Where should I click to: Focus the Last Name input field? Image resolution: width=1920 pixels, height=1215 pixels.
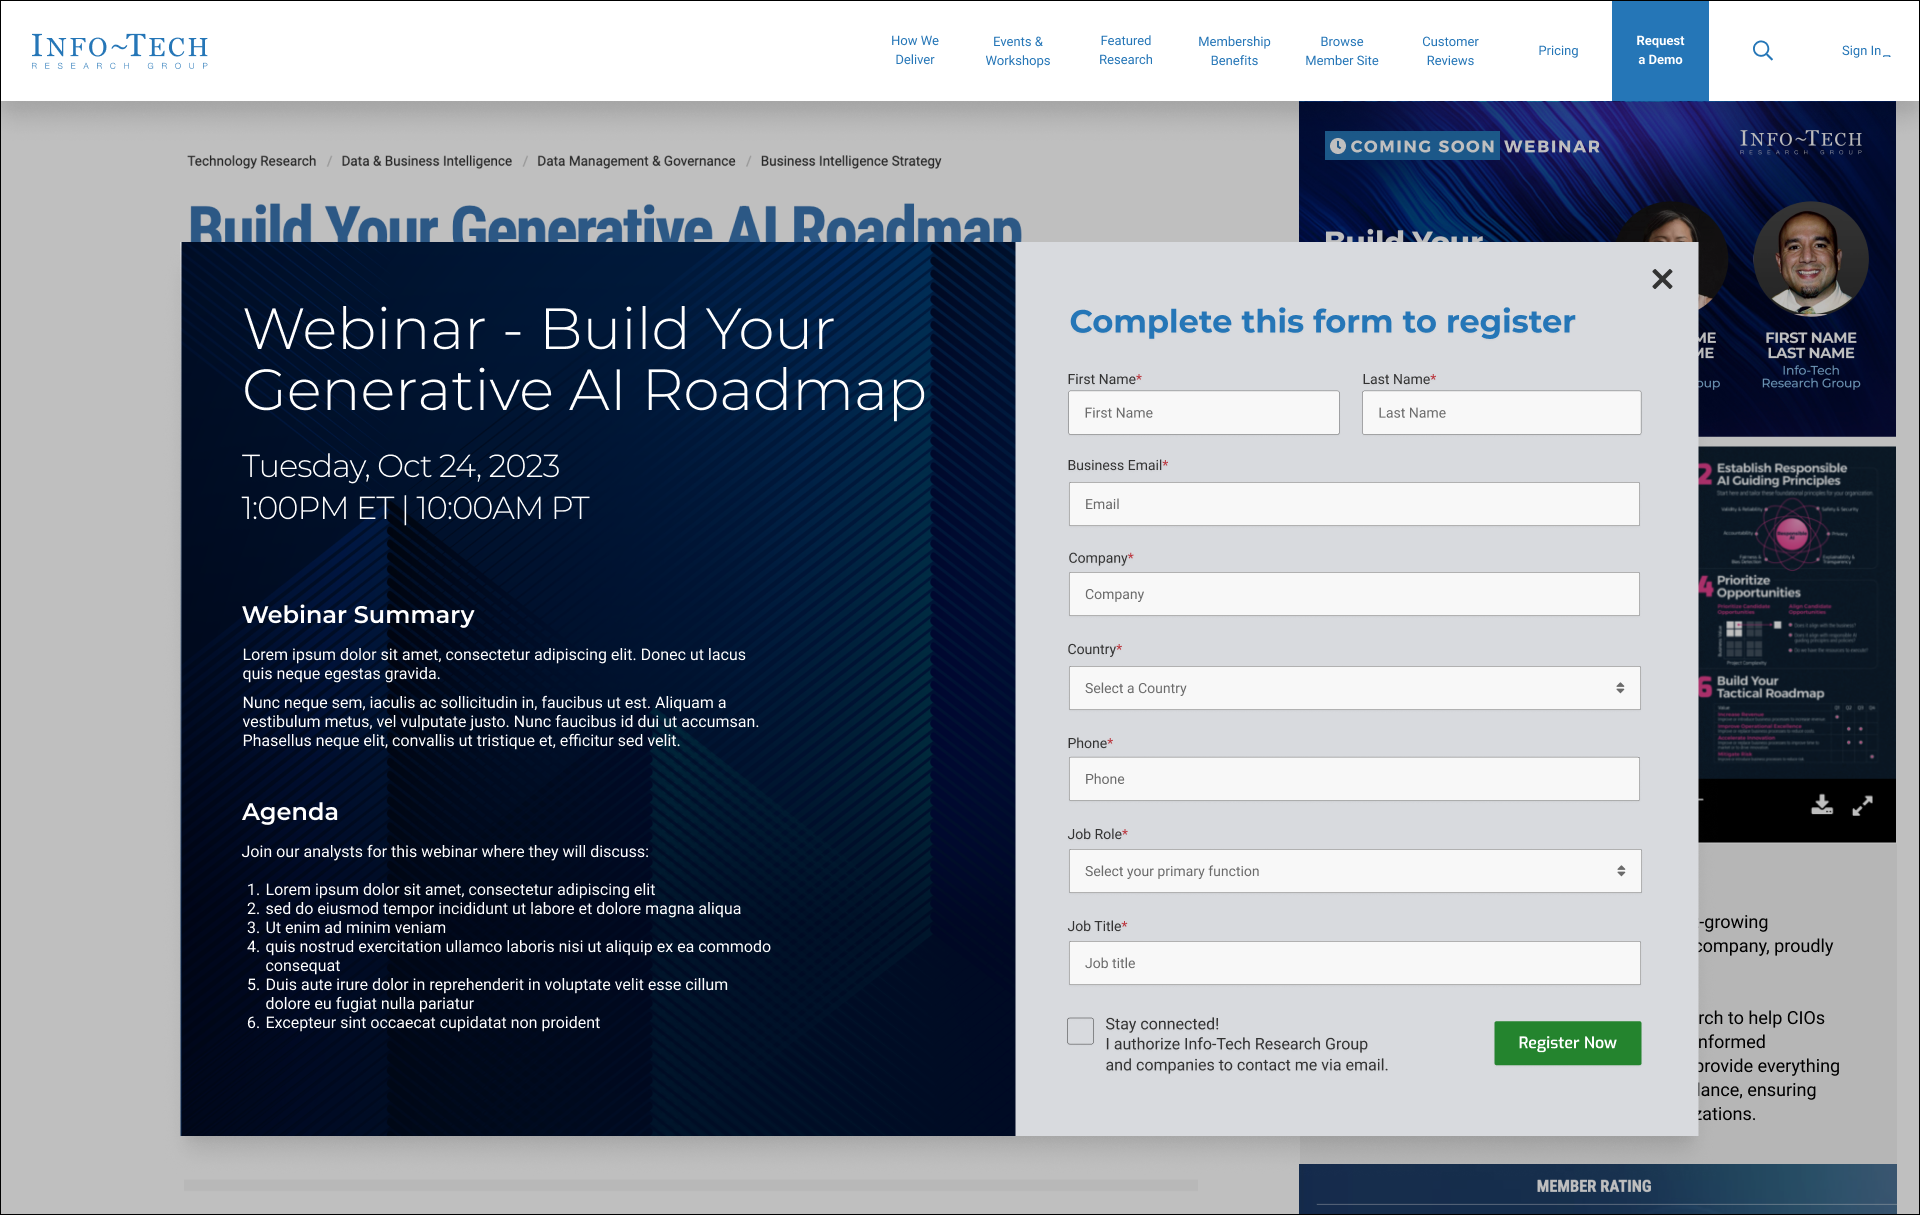[1501, 413]
